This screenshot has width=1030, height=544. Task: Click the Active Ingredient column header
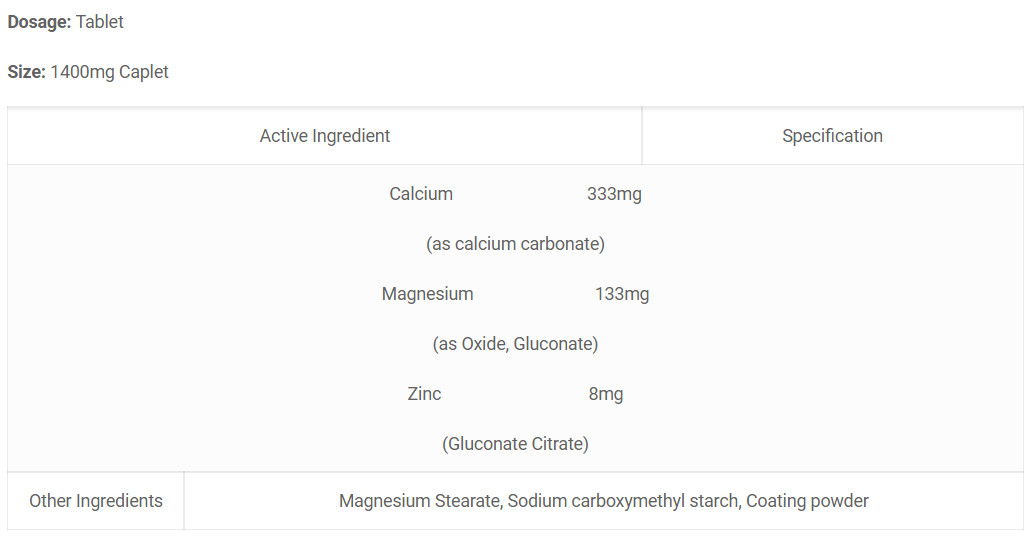(325, 135)
